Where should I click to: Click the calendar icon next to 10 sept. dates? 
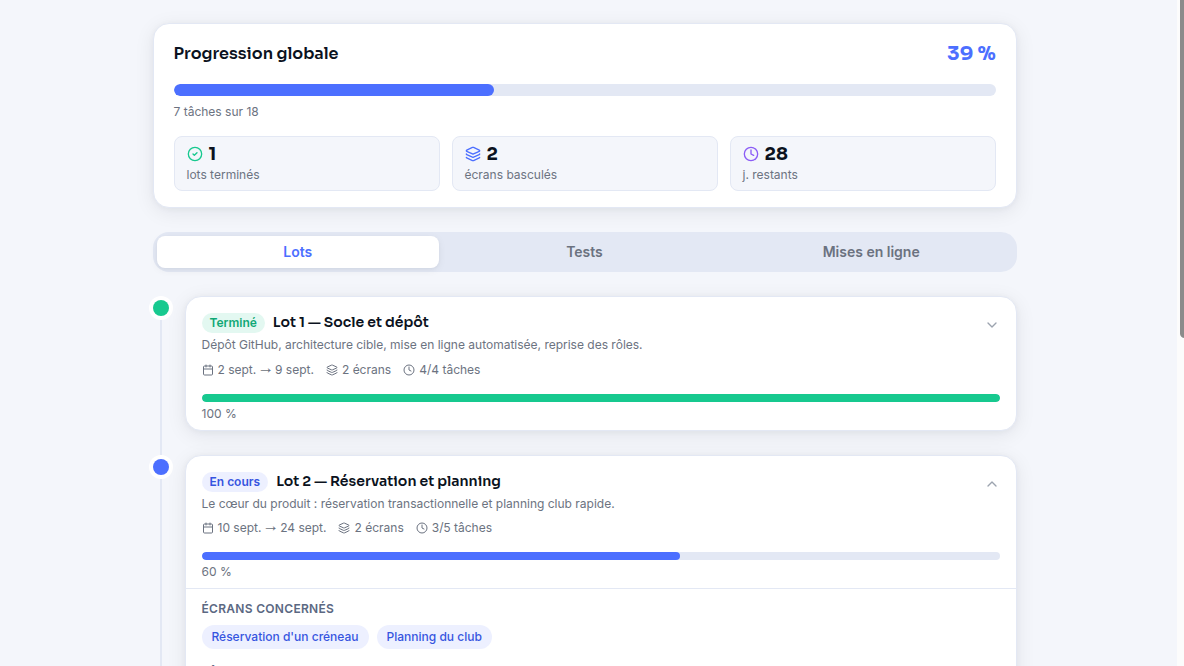tap(208, 528)
